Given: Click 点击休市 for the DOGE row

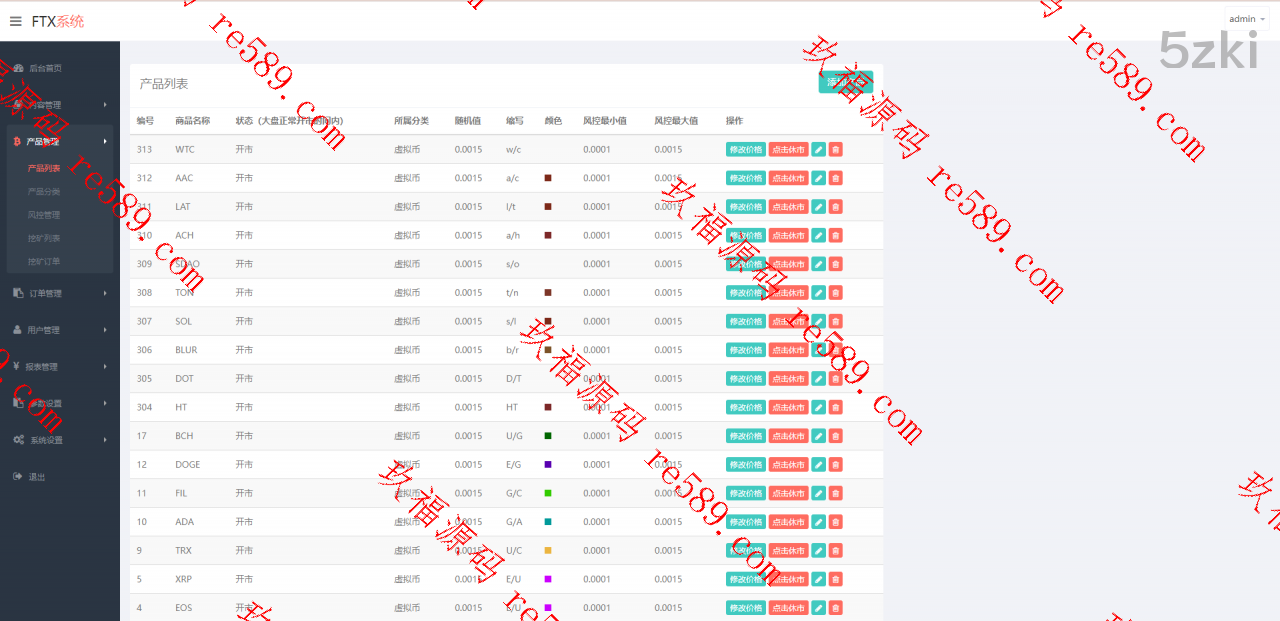Looking at the screenshot, I should pos(788,465).
